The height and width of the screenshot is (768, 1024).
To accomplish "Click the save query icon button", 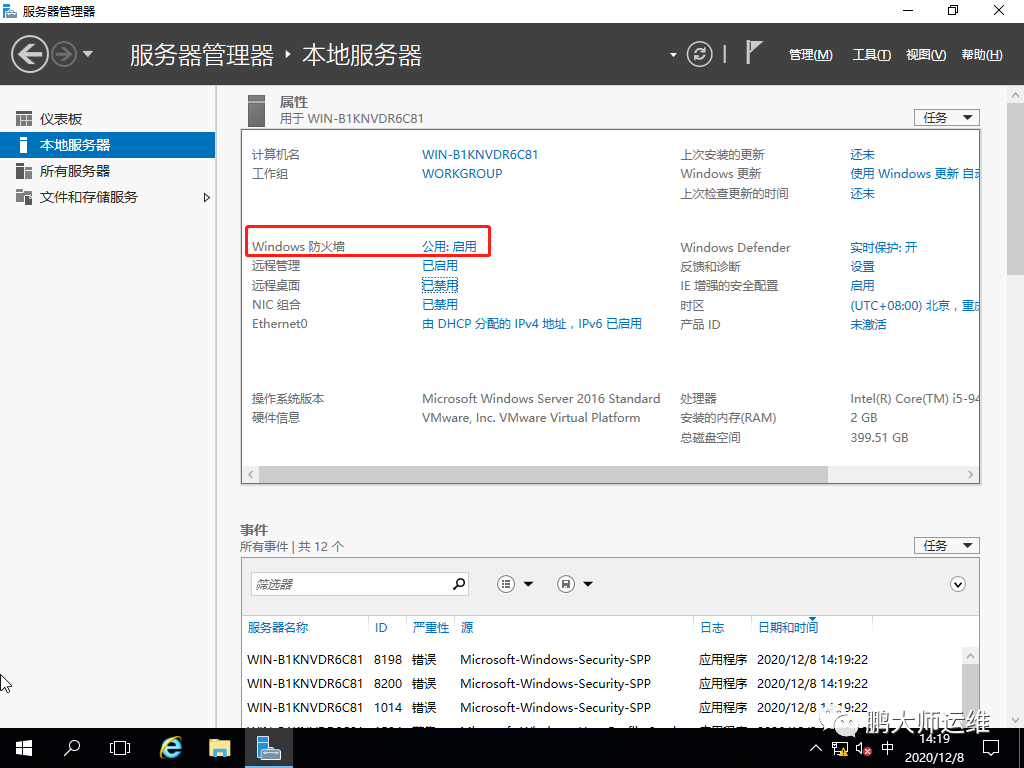I will click(x=566, y=584).
